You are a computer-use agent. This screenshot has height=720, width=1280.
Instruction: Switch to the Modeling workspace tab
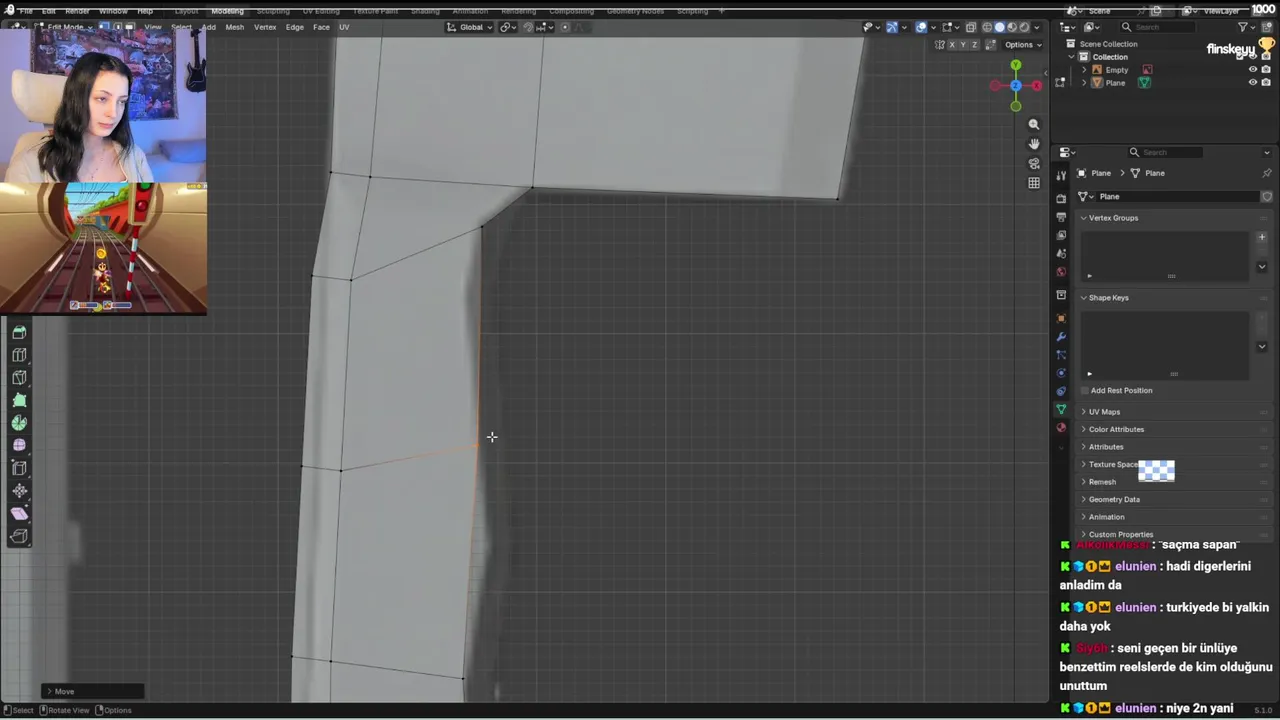pos(227,11)
